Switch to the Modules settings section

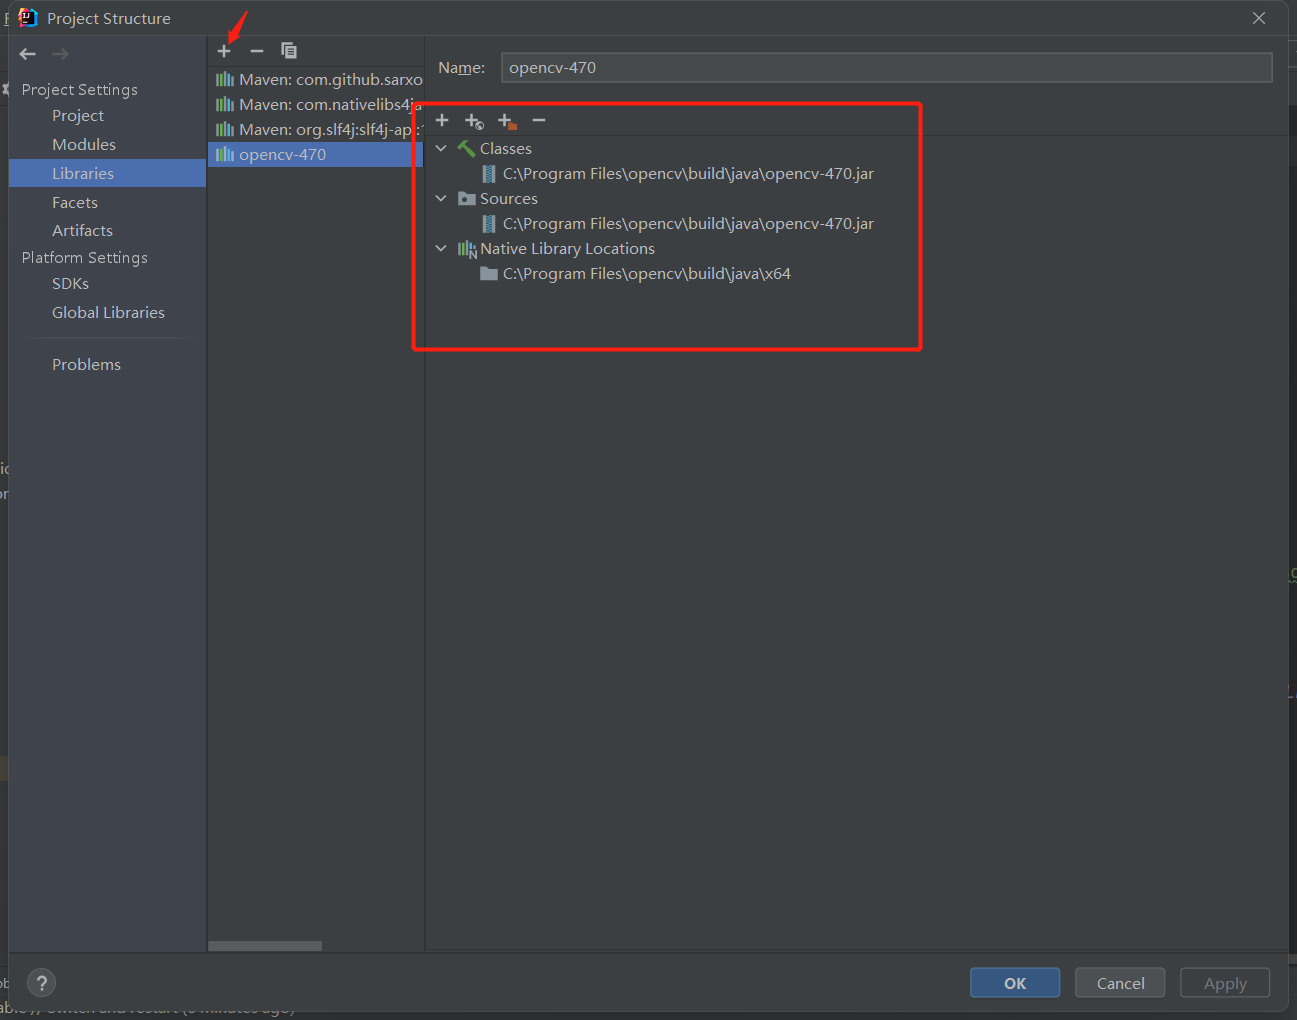click(x=84, y=144)
